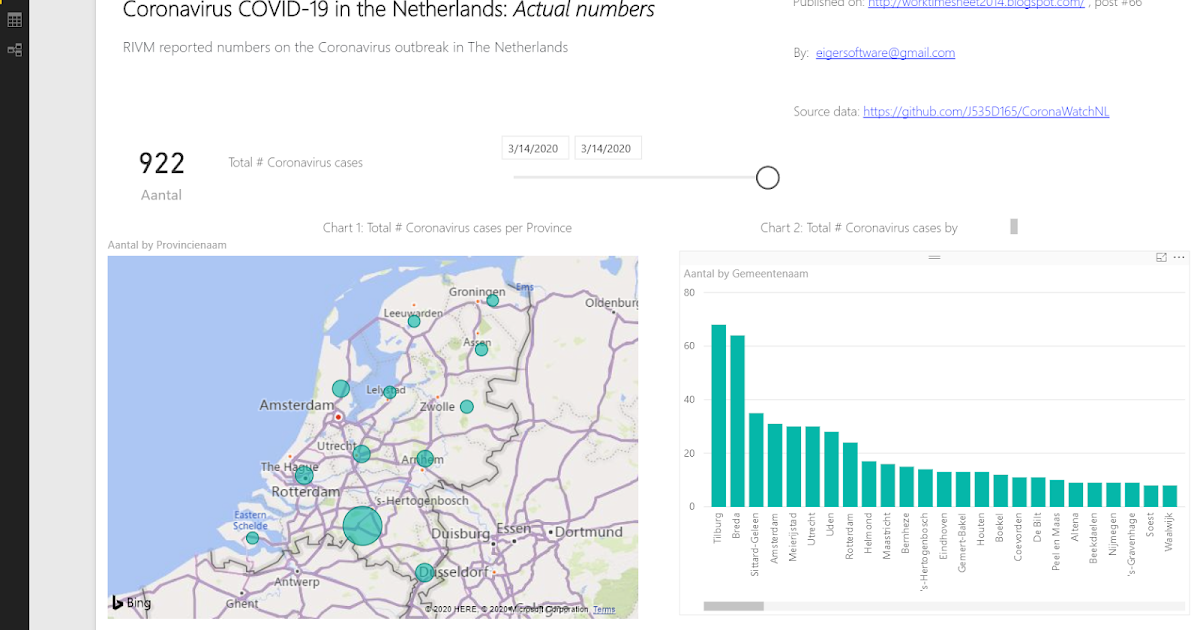Click the Chart 1 title text
Screen dimensions: 1200x630
coord(447,227)
